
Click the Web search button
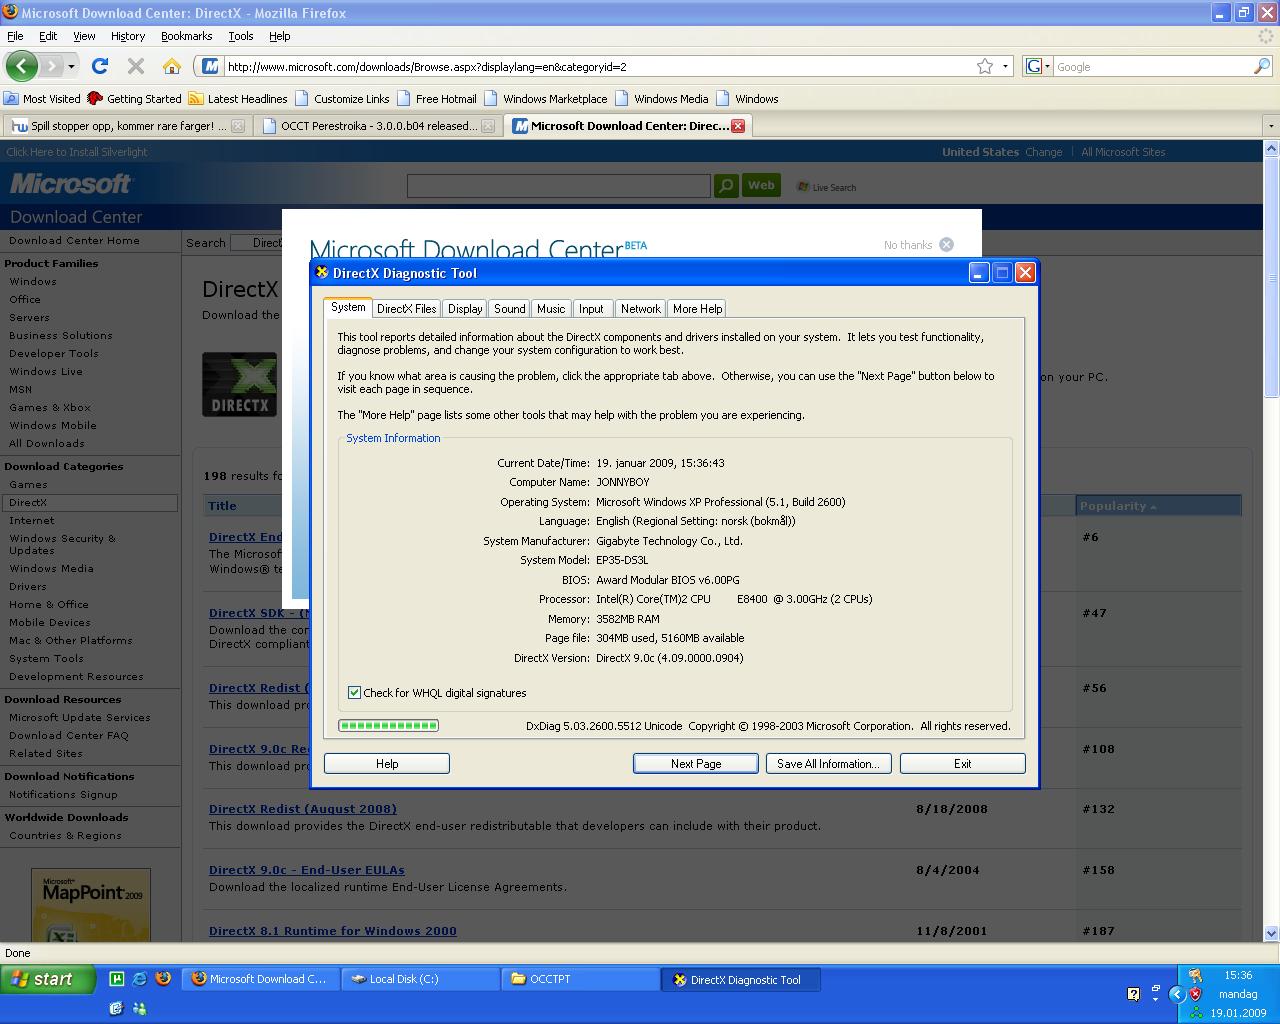coord(761,185)
